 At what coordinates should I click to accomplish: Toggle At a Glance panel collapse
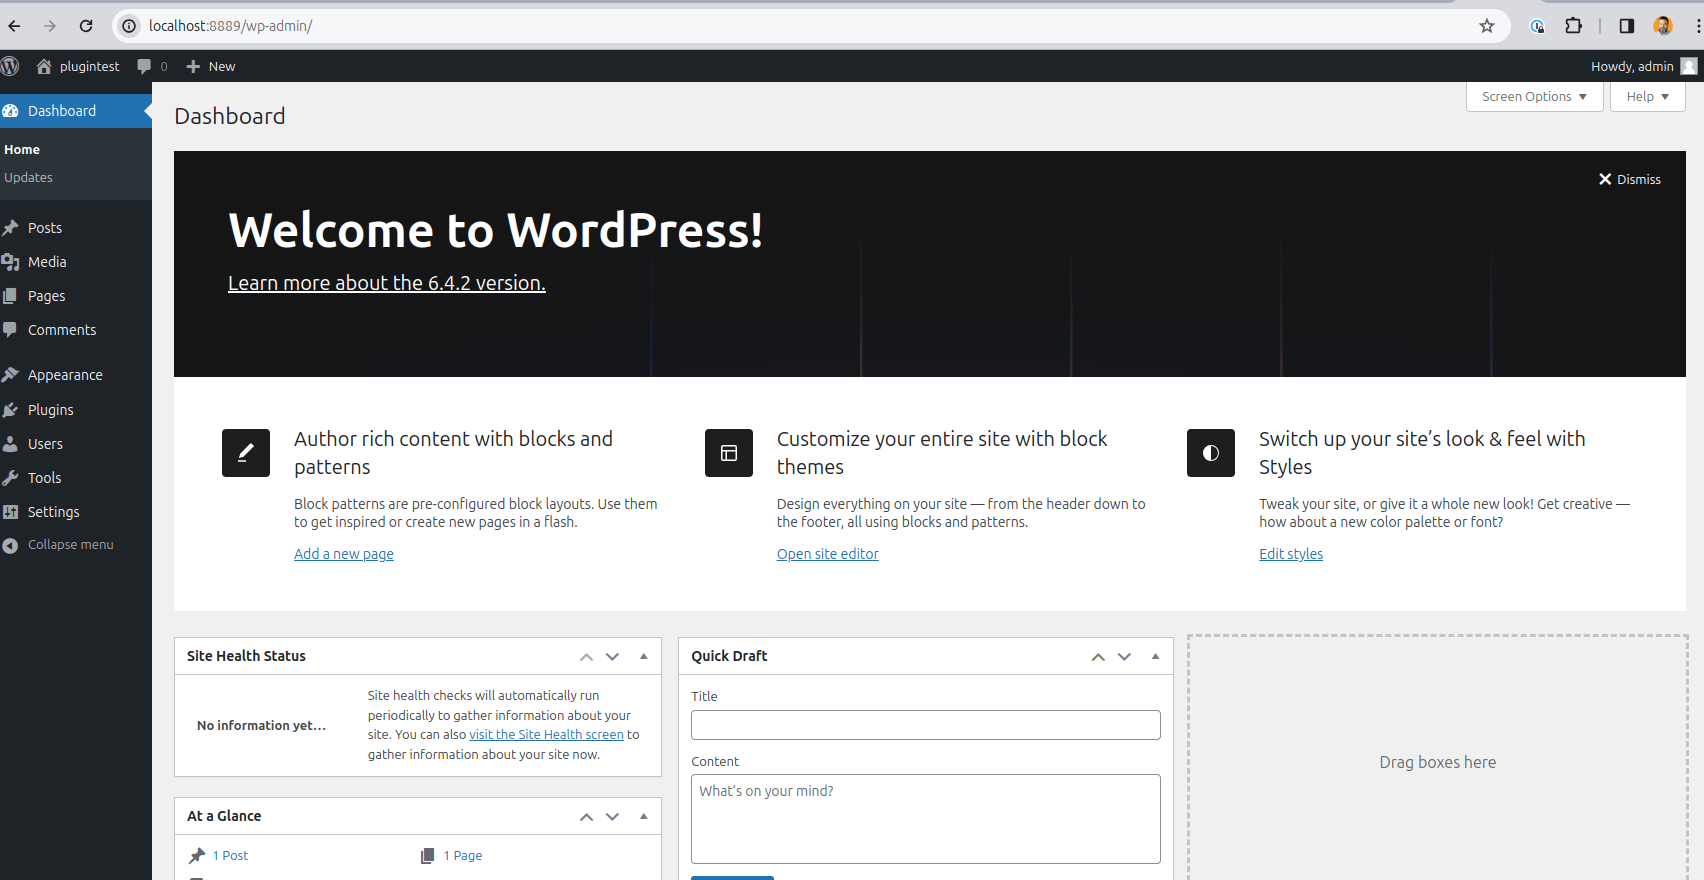coord(644,817)
